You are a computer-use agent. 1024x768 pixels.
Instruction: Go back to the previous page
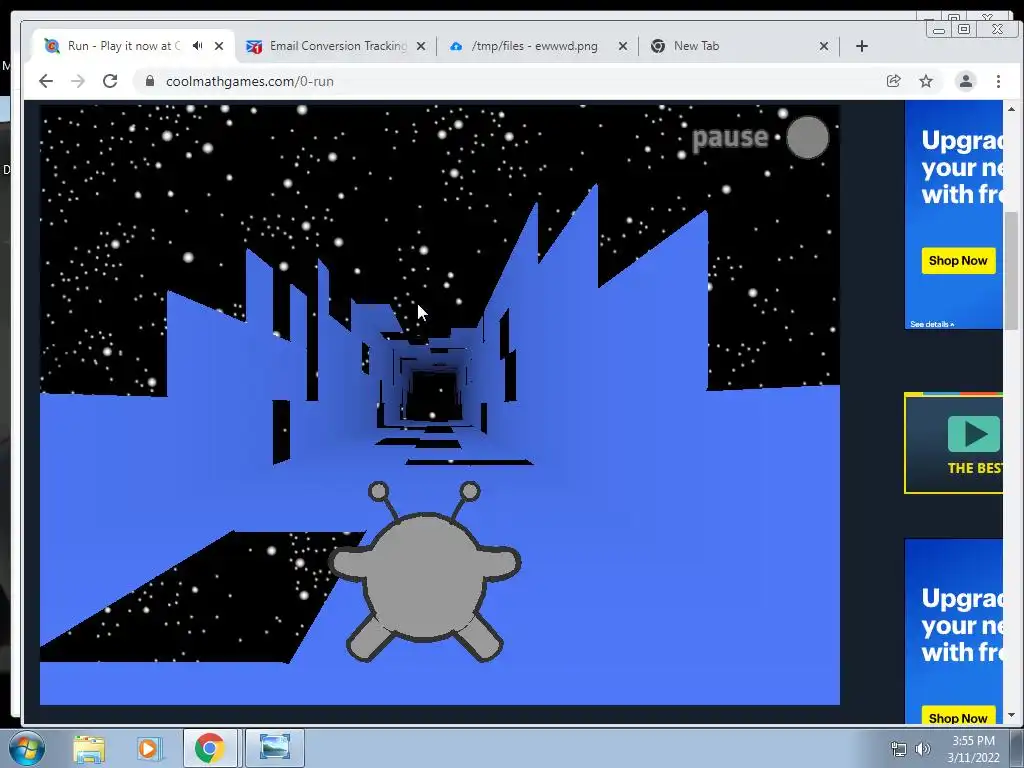tap(46, 81)
